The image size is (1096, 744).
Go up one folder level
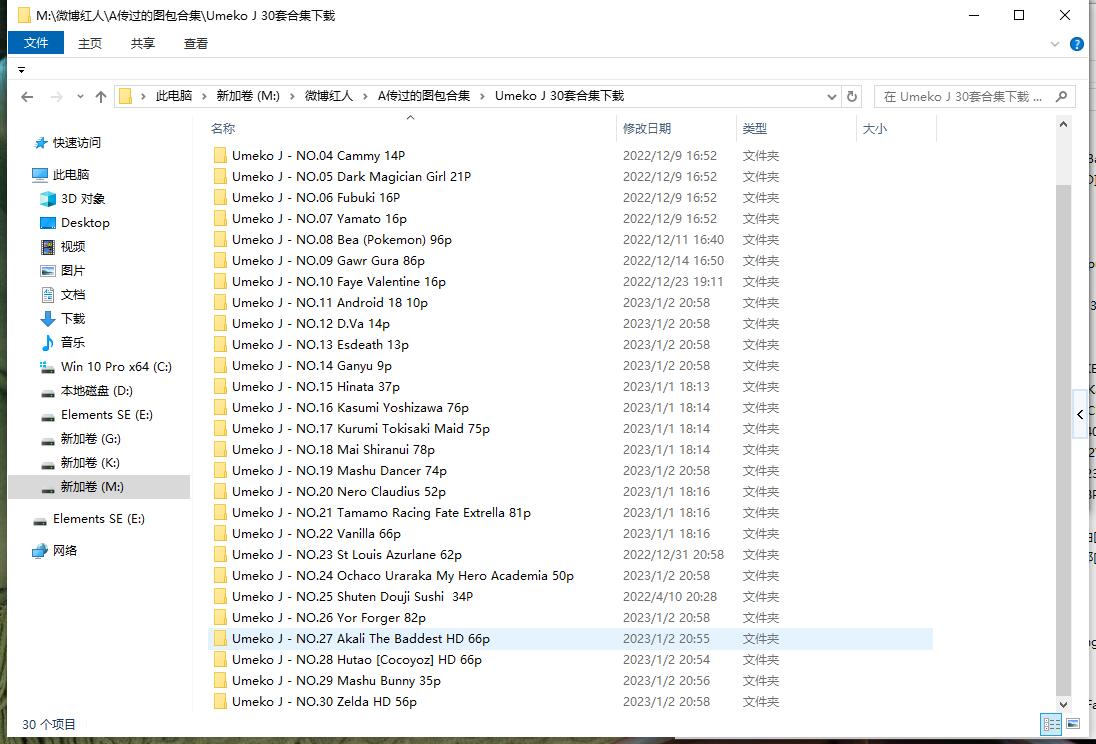101,96
